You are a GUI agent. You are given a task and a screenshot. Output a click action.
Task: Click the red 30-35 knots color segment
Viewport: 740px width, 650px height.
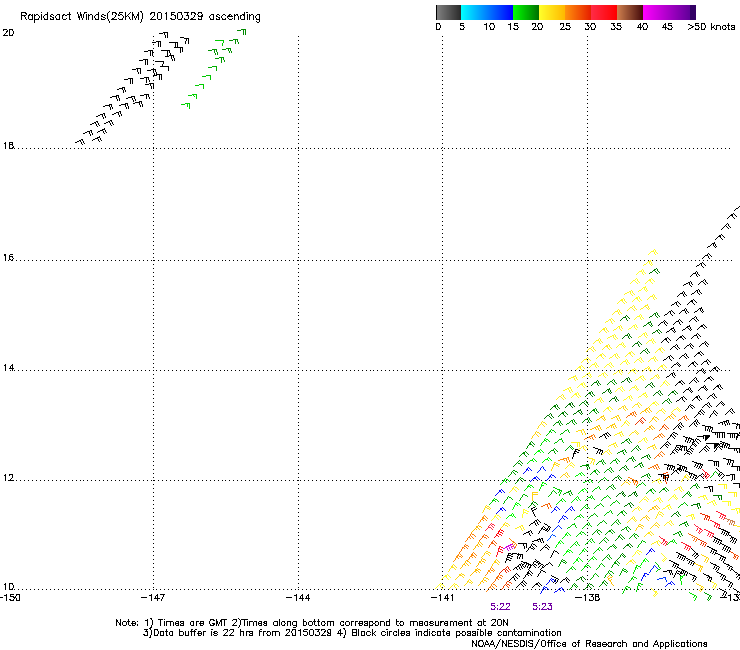tap(604, 12)
